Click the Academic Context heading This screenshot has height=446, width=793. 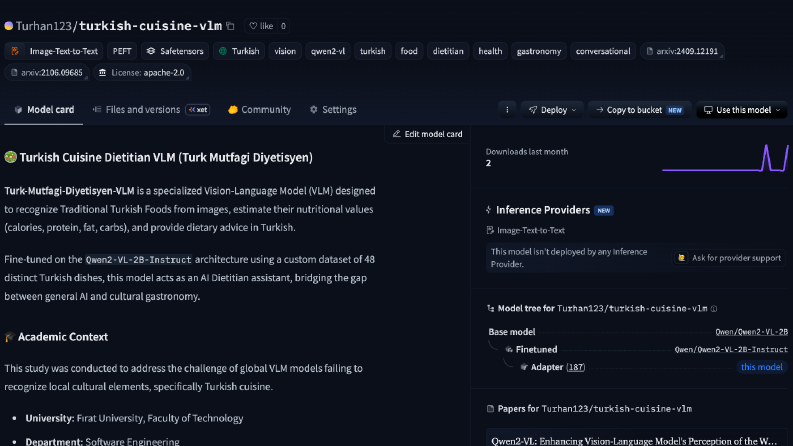click(63, 337)
